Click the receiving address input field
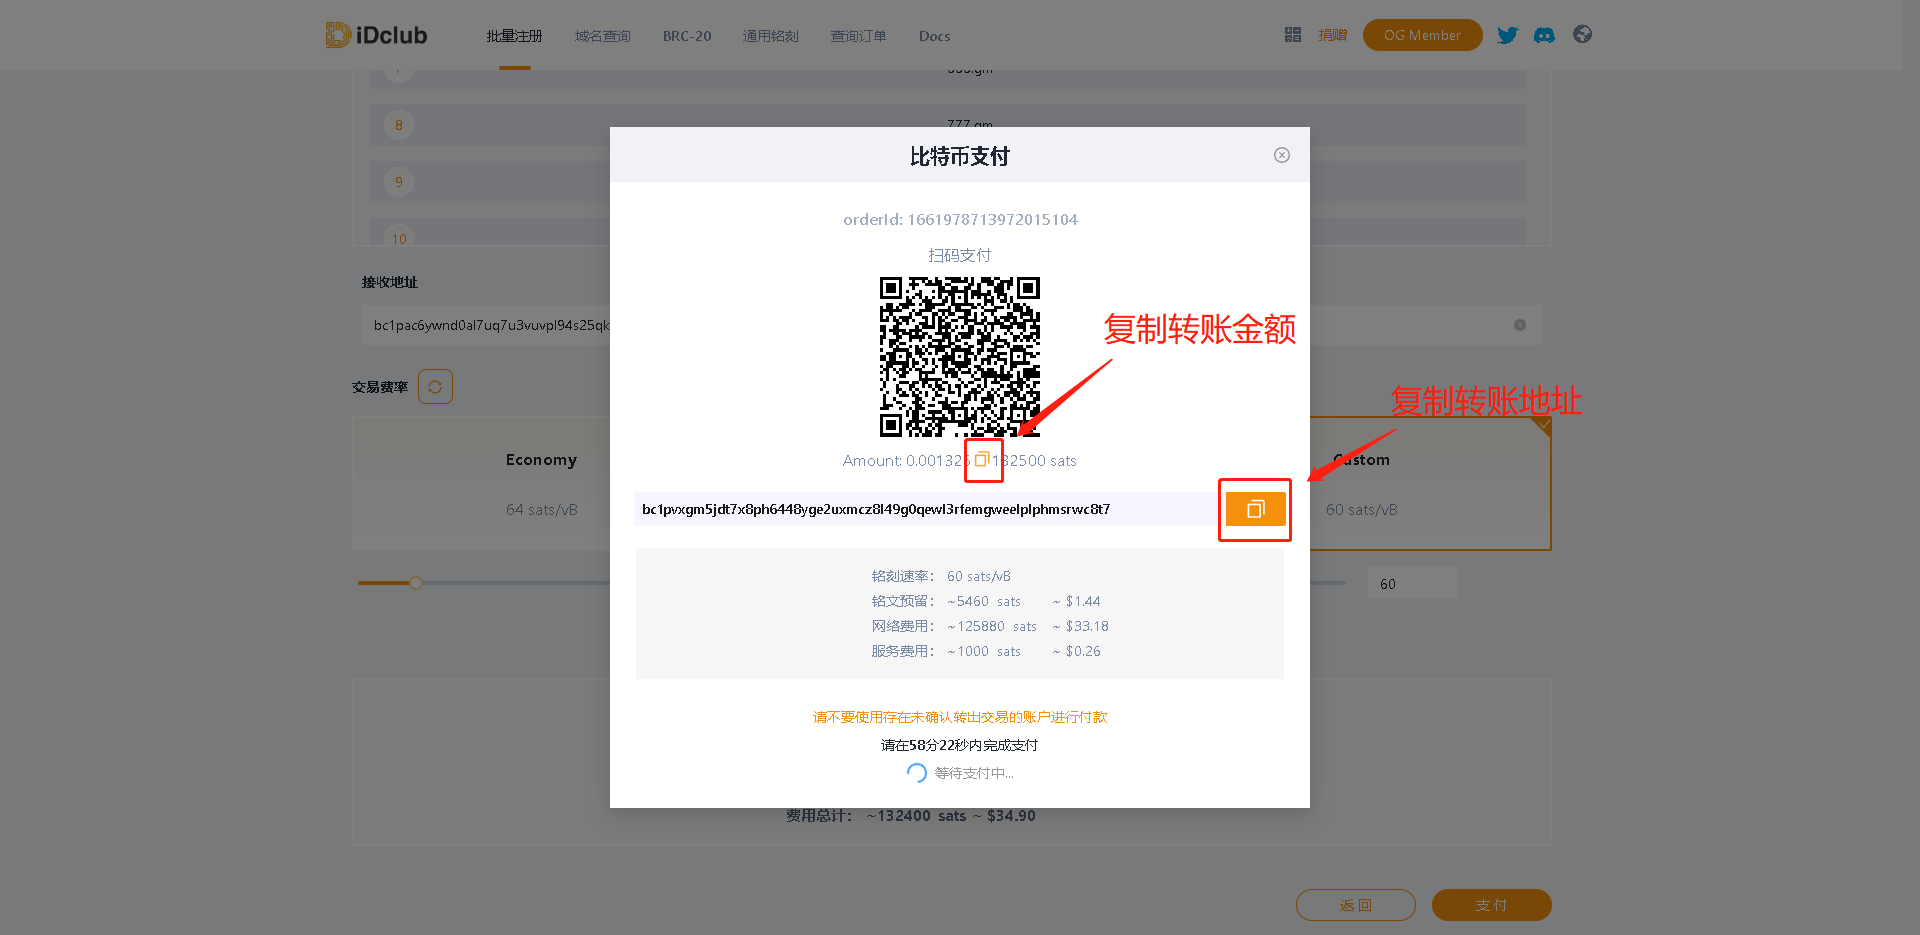The height and width of the screenshot is (935, 1920). coord(952,325)
